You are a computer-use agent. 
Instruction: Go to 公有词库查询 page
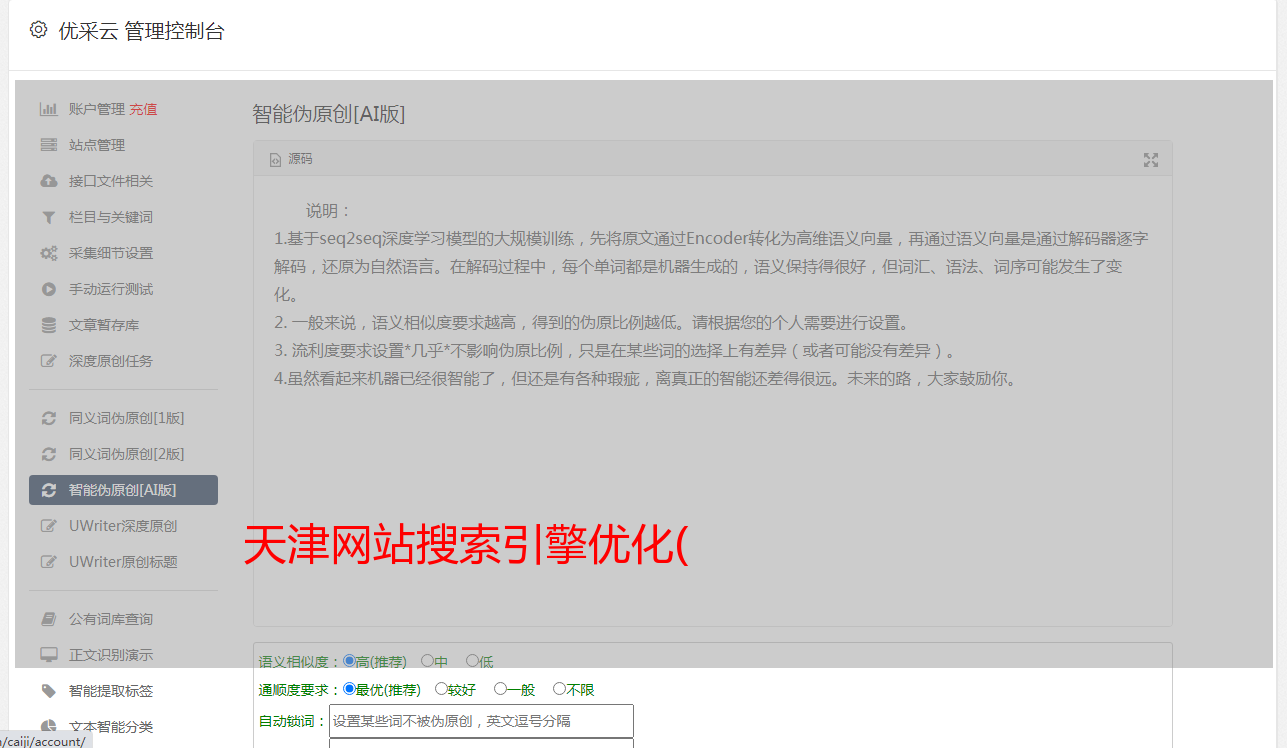point(111,619)
